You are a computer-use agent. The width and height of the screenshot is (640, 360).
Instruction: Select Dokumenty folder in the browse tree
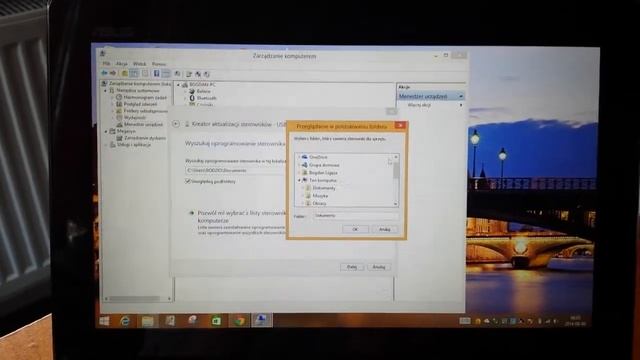[324, 188]
